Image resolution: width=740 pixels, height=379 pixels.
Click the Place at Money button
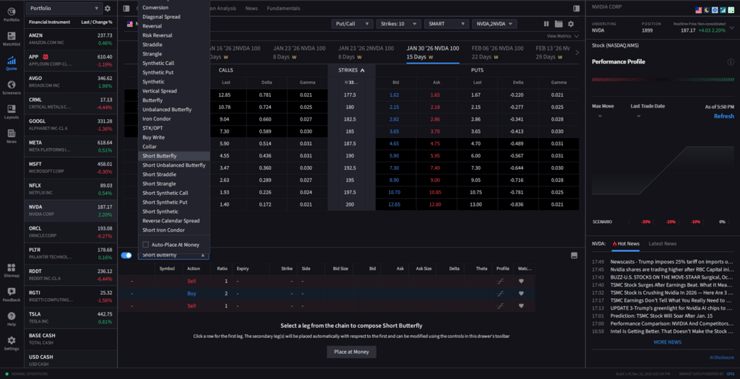351,352
